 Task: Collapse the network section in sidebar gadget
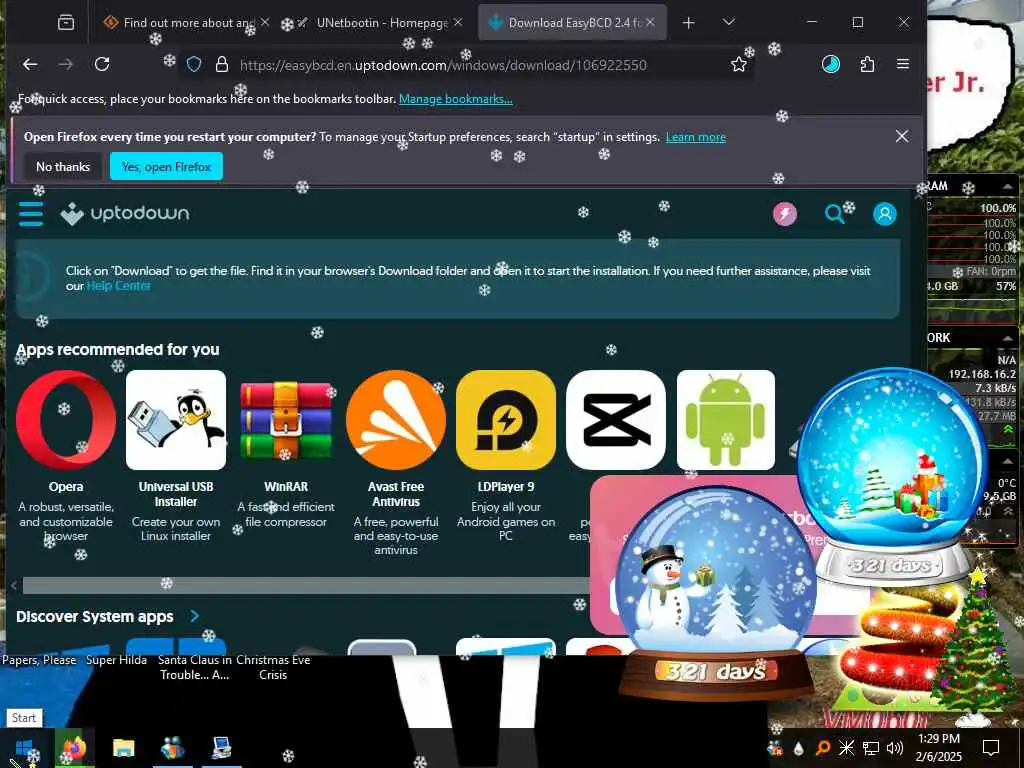[x=1008, y=338]
